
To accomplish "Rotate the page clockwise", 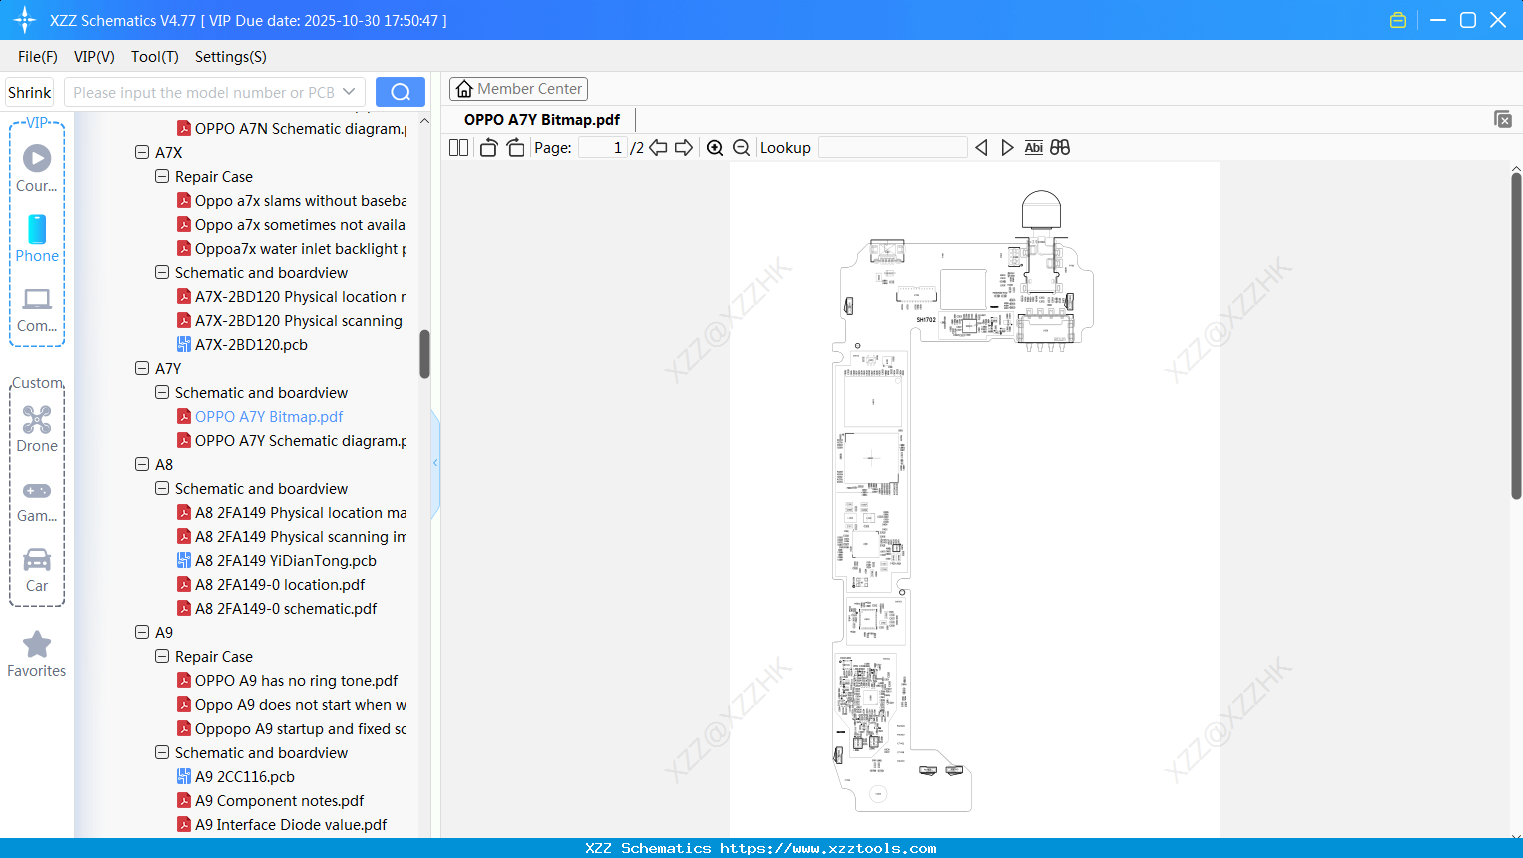I will (516, 148).
